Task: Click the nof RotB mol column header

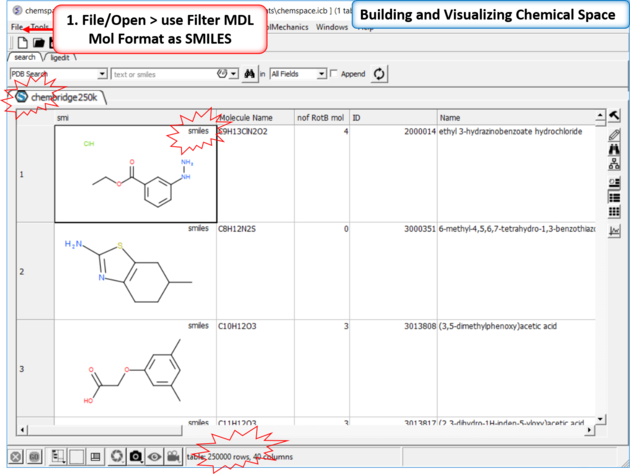Action: click(x=320, y=117)
